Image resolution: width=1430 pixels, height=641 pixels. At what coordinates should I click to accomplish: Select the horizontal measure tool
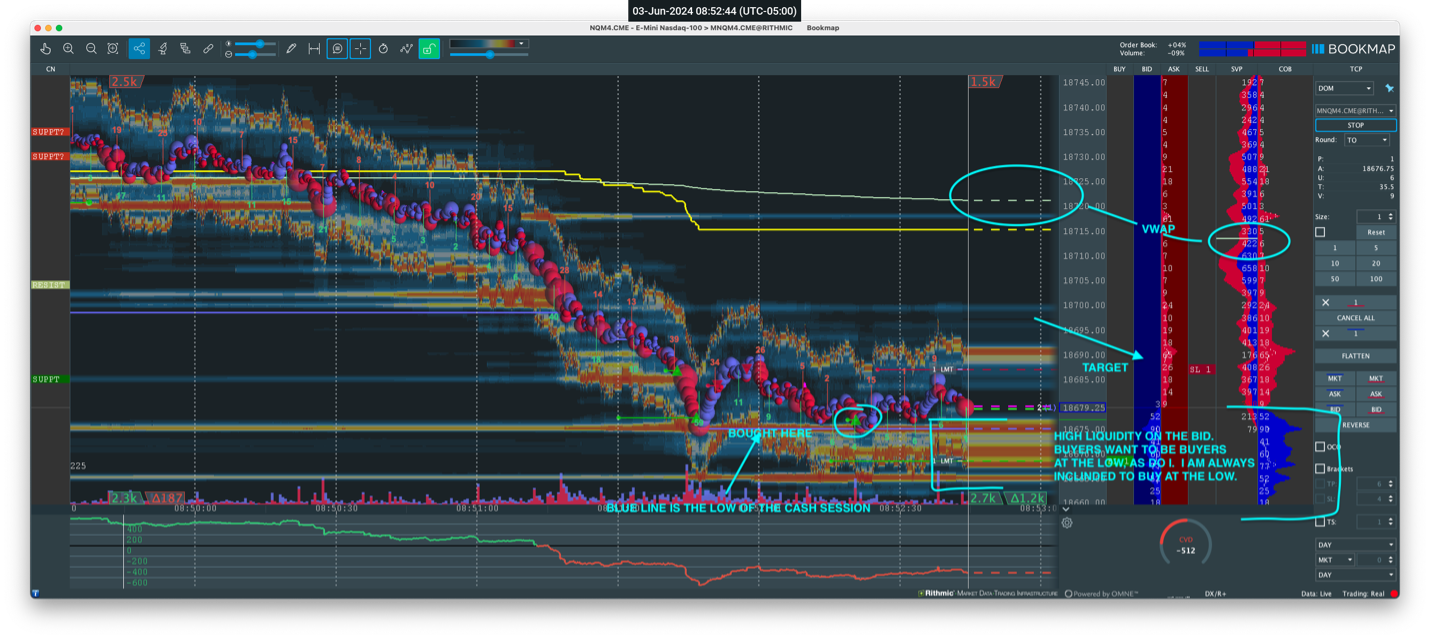[x=314, y=48]
